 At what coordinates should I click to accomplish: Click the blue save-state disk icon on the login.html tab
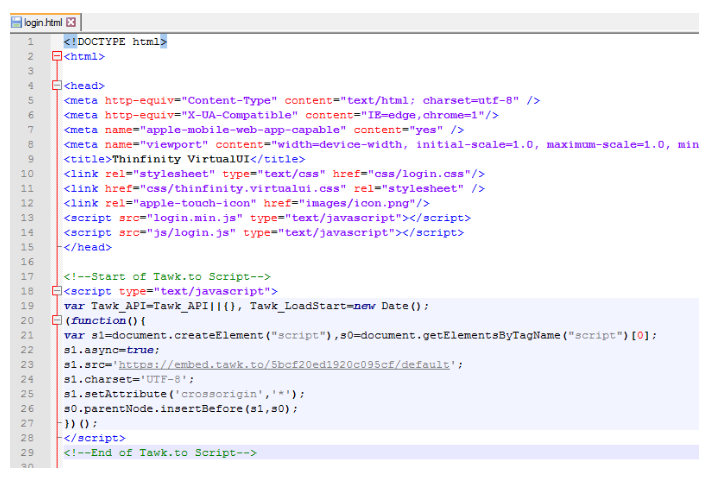(17, 22)
